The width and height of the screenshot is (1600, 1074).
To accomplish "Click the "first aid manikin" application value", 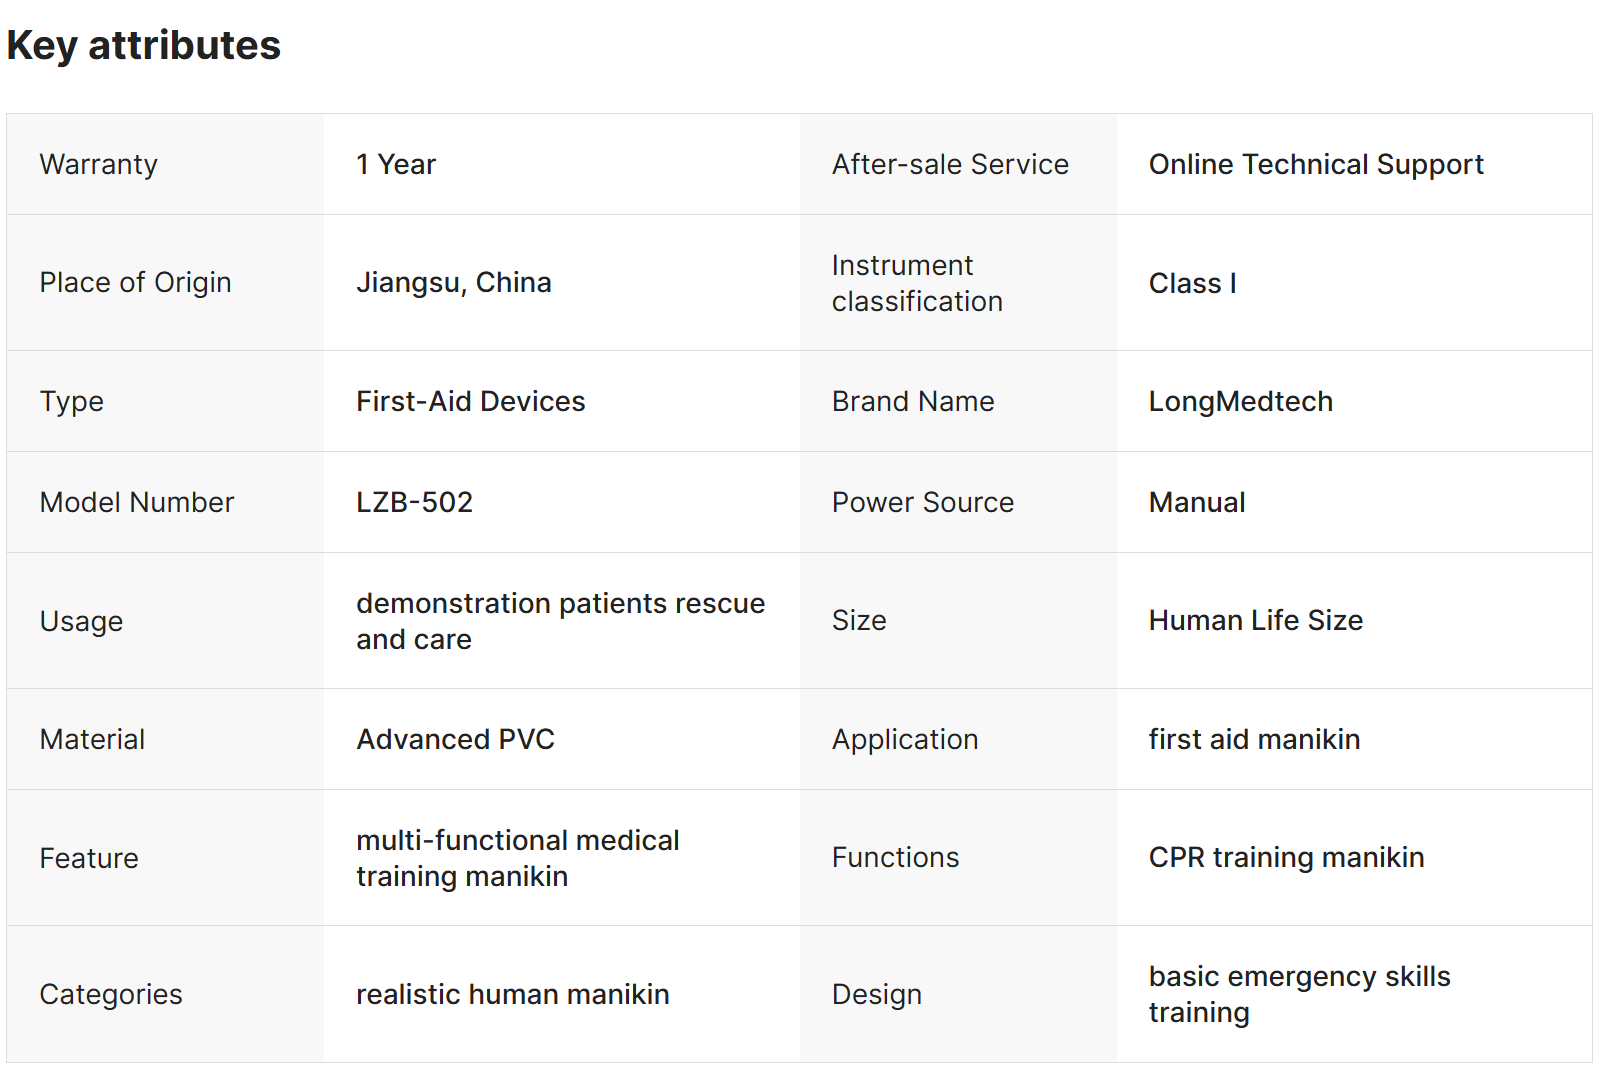I will (x=1254, y=739).
